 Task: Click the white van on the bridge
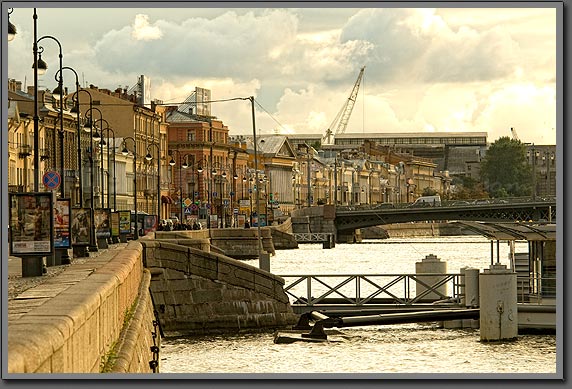pos(427,200)
